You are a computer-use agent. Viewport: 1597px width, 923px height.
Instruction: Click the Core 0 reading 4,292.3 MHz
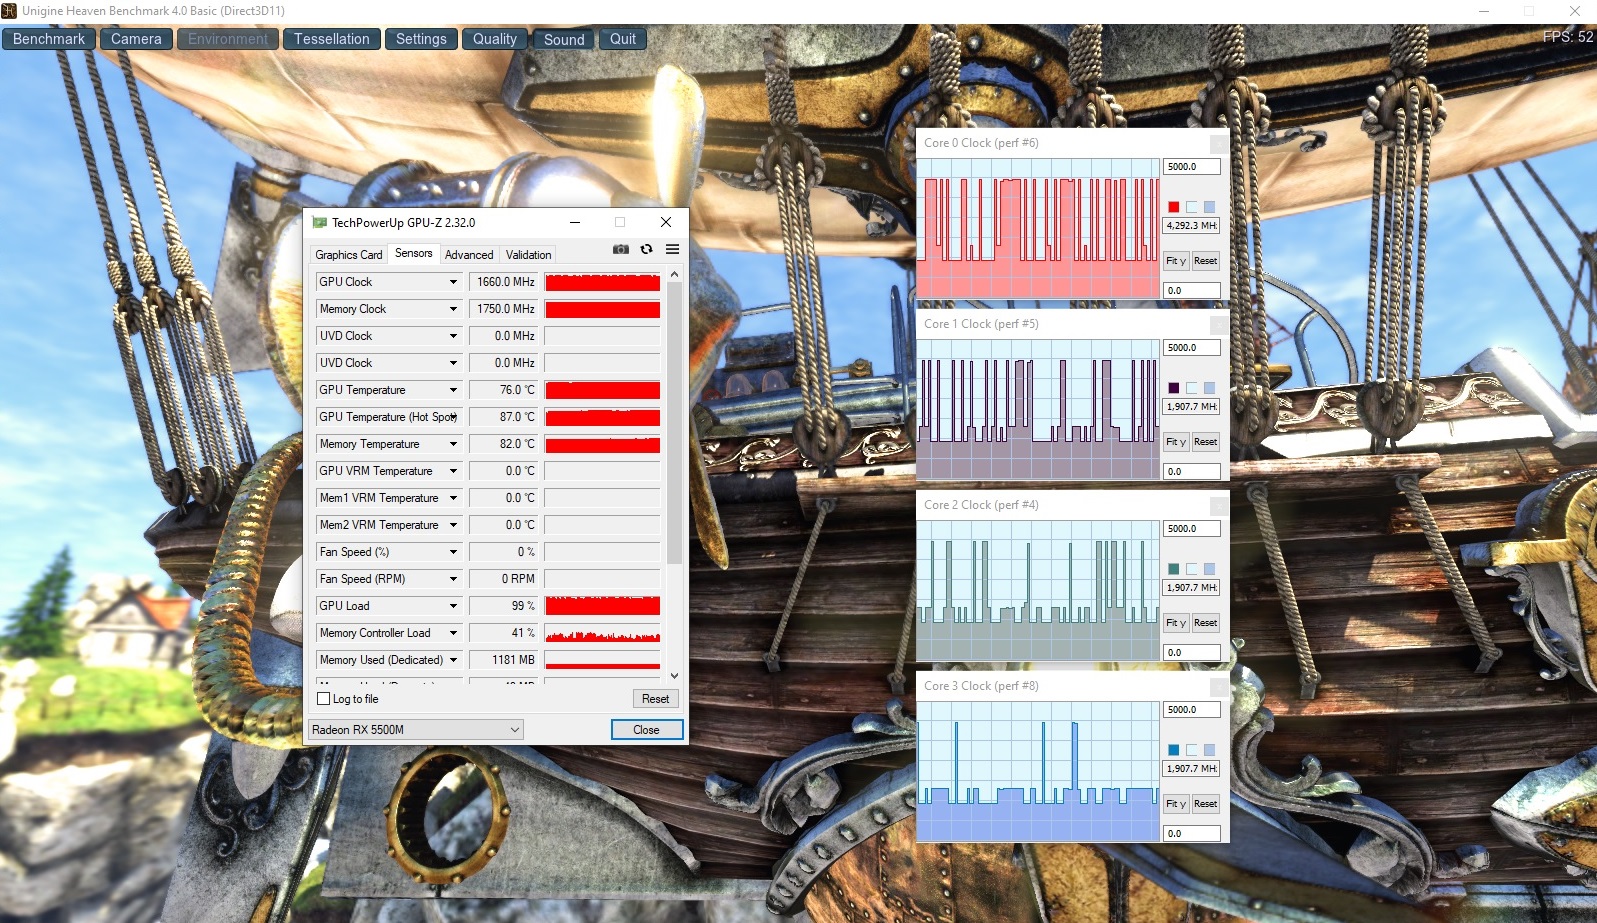point(1192,226)
